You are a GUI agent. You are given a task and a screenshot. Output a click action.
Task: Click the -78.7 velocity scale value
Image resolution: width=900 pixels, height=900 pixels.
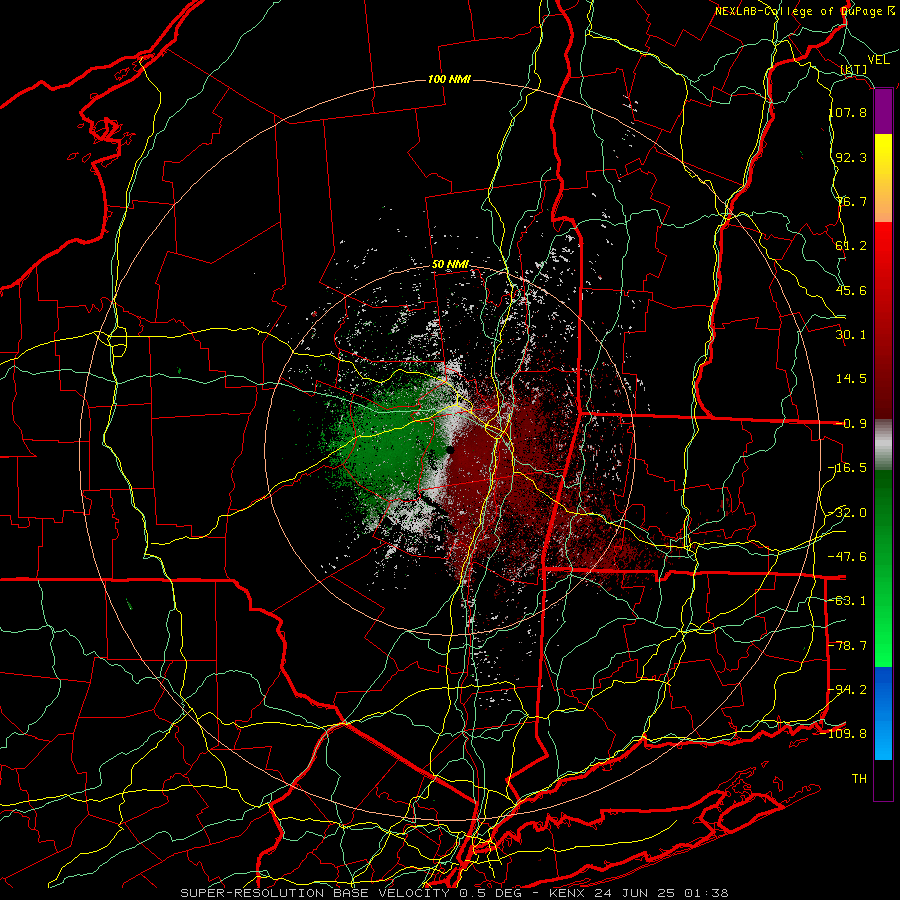(x=848, y=646)
